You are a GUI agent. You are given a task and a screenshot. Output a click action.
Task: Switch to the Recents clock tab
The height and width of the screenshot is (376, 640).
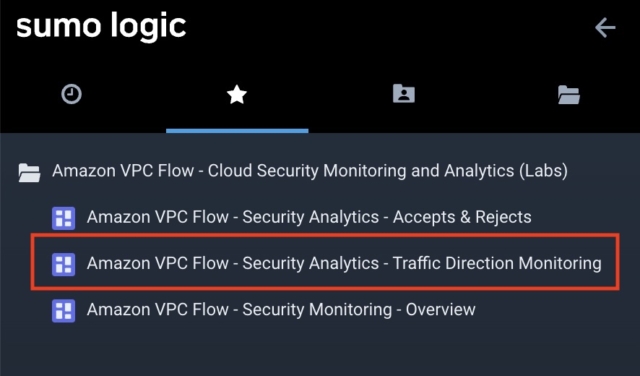coord(71,94)
